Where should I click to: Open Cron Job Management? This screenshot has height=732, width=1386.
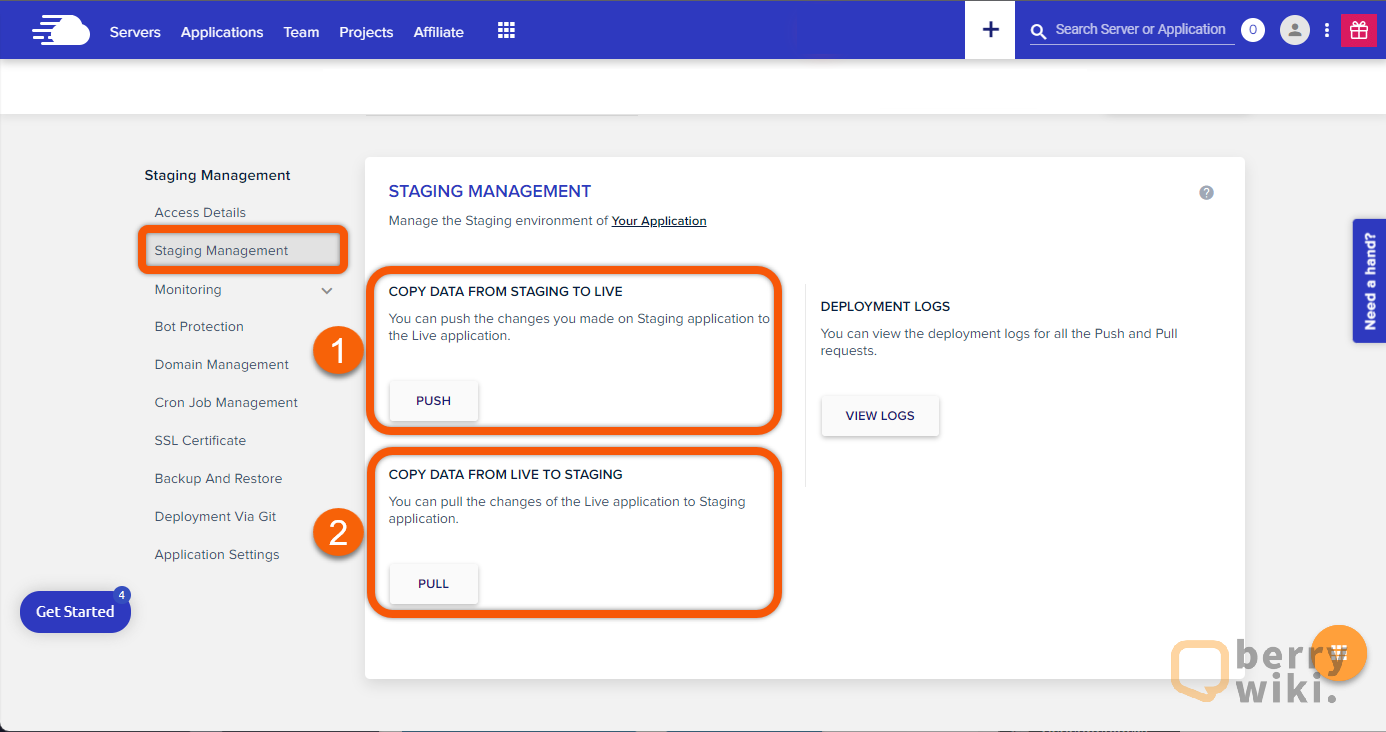(x=226, y=402)
